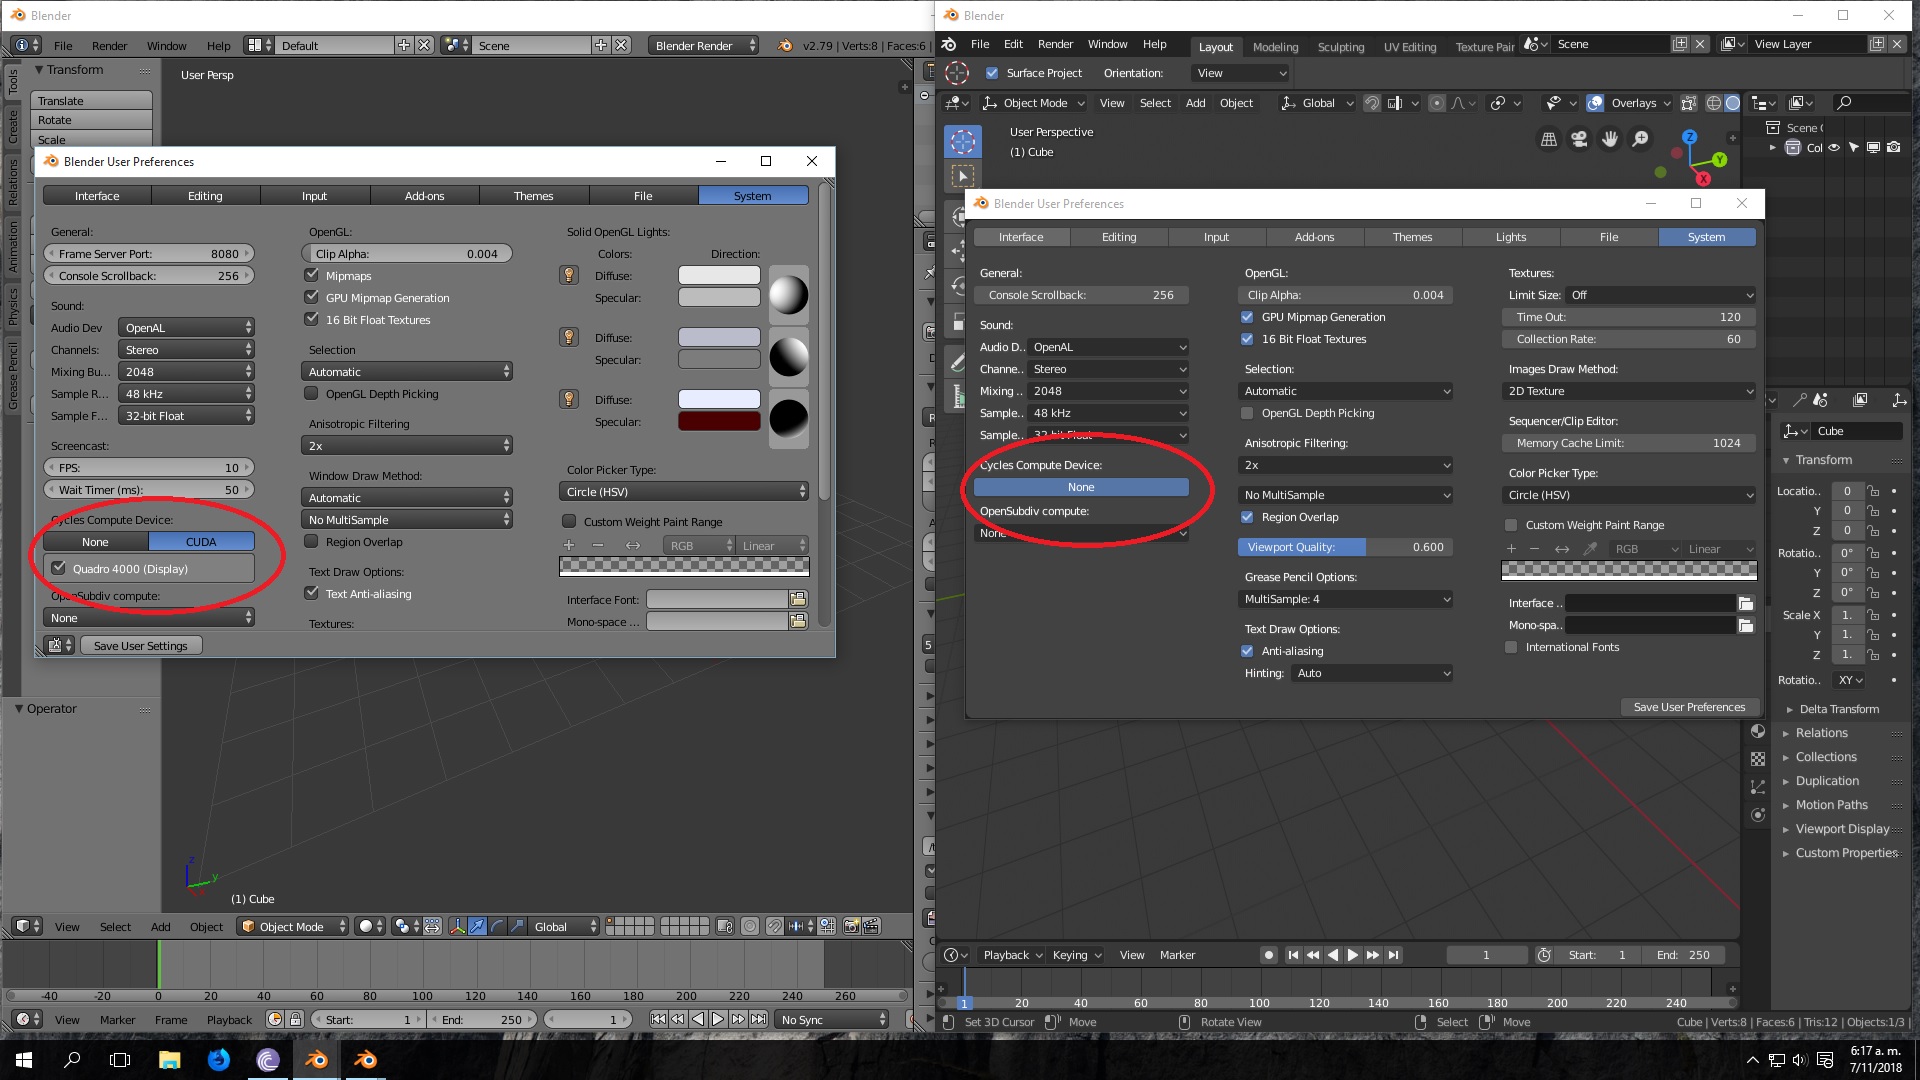Disable Quadro 4000 (Display) checkbox
1920x1080 pixels.
pyautogui.click(x=59, y=568)
